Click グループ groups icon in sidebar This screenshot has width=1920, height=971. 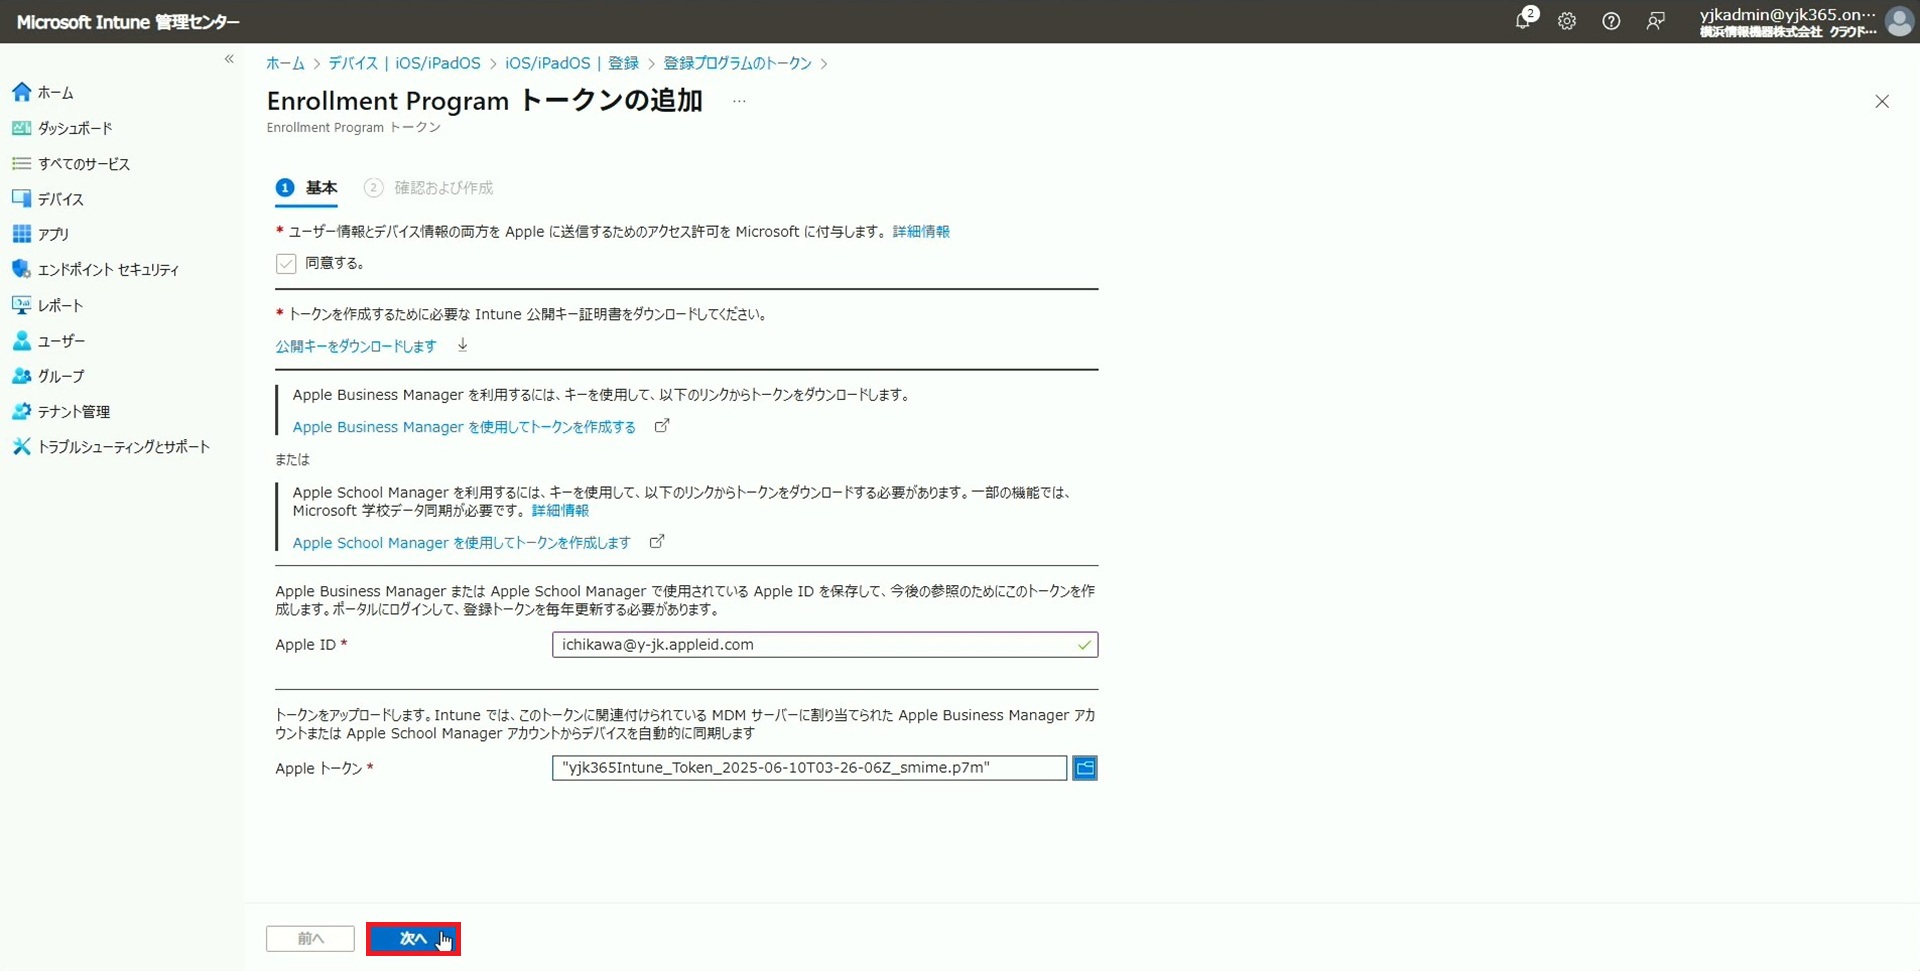tap(22, 376)
